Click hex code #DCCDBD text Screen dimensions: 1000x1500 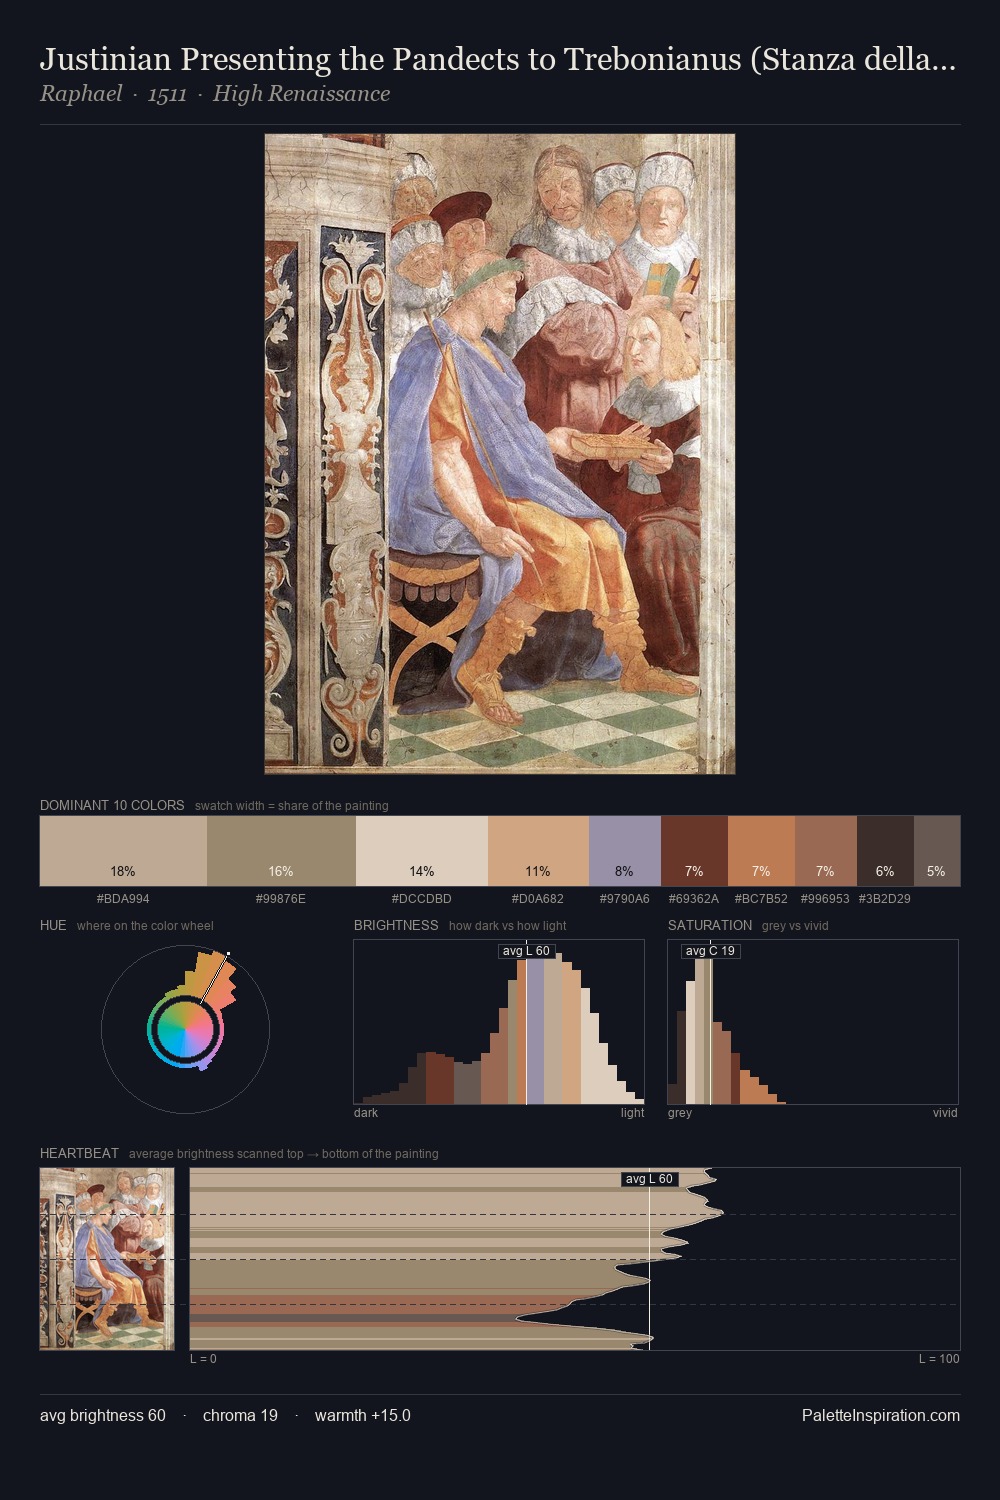coord(422,899)
